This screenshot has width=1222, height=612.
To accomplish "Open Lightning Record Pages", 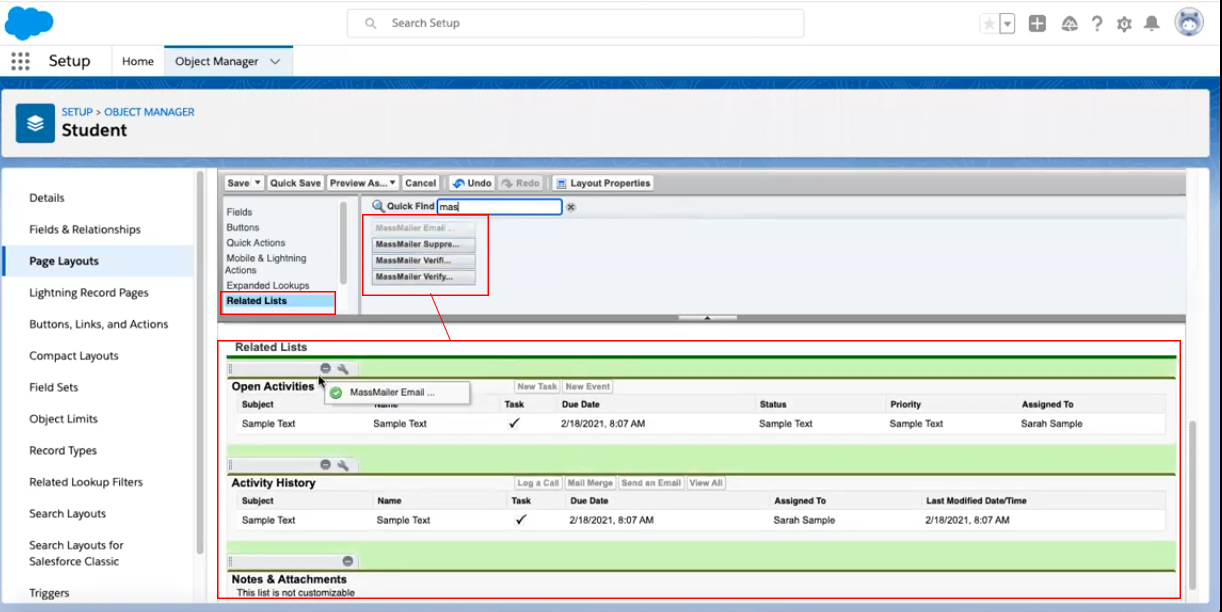I will 89,293.
